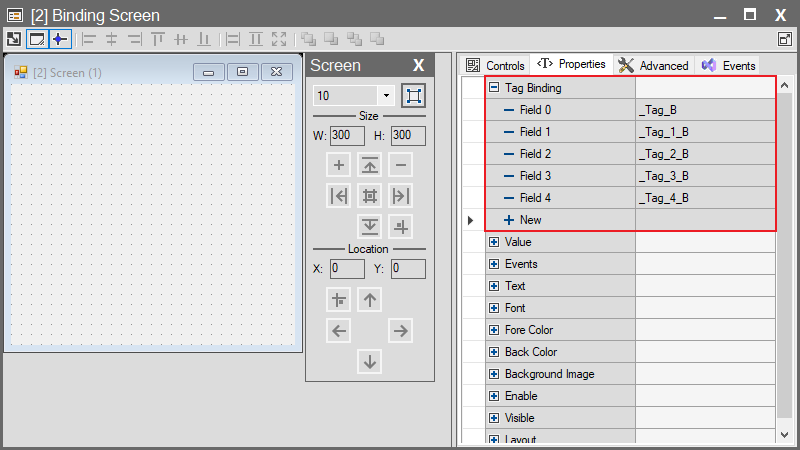The width and height of the screenshot is (800, 450).
Task: Click the up arrow location button
Action: coord(370,299)
